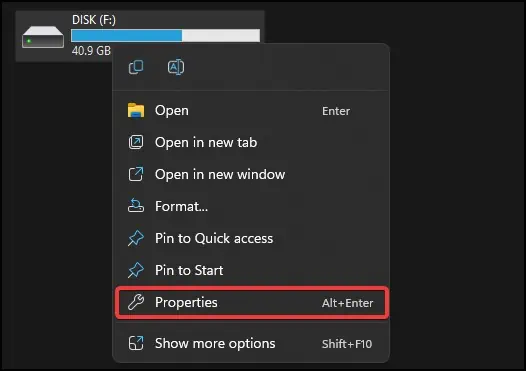Click the DISK (F:) drive icon
The width and height of the screenshot is (526, 371).
pos(43,37)
